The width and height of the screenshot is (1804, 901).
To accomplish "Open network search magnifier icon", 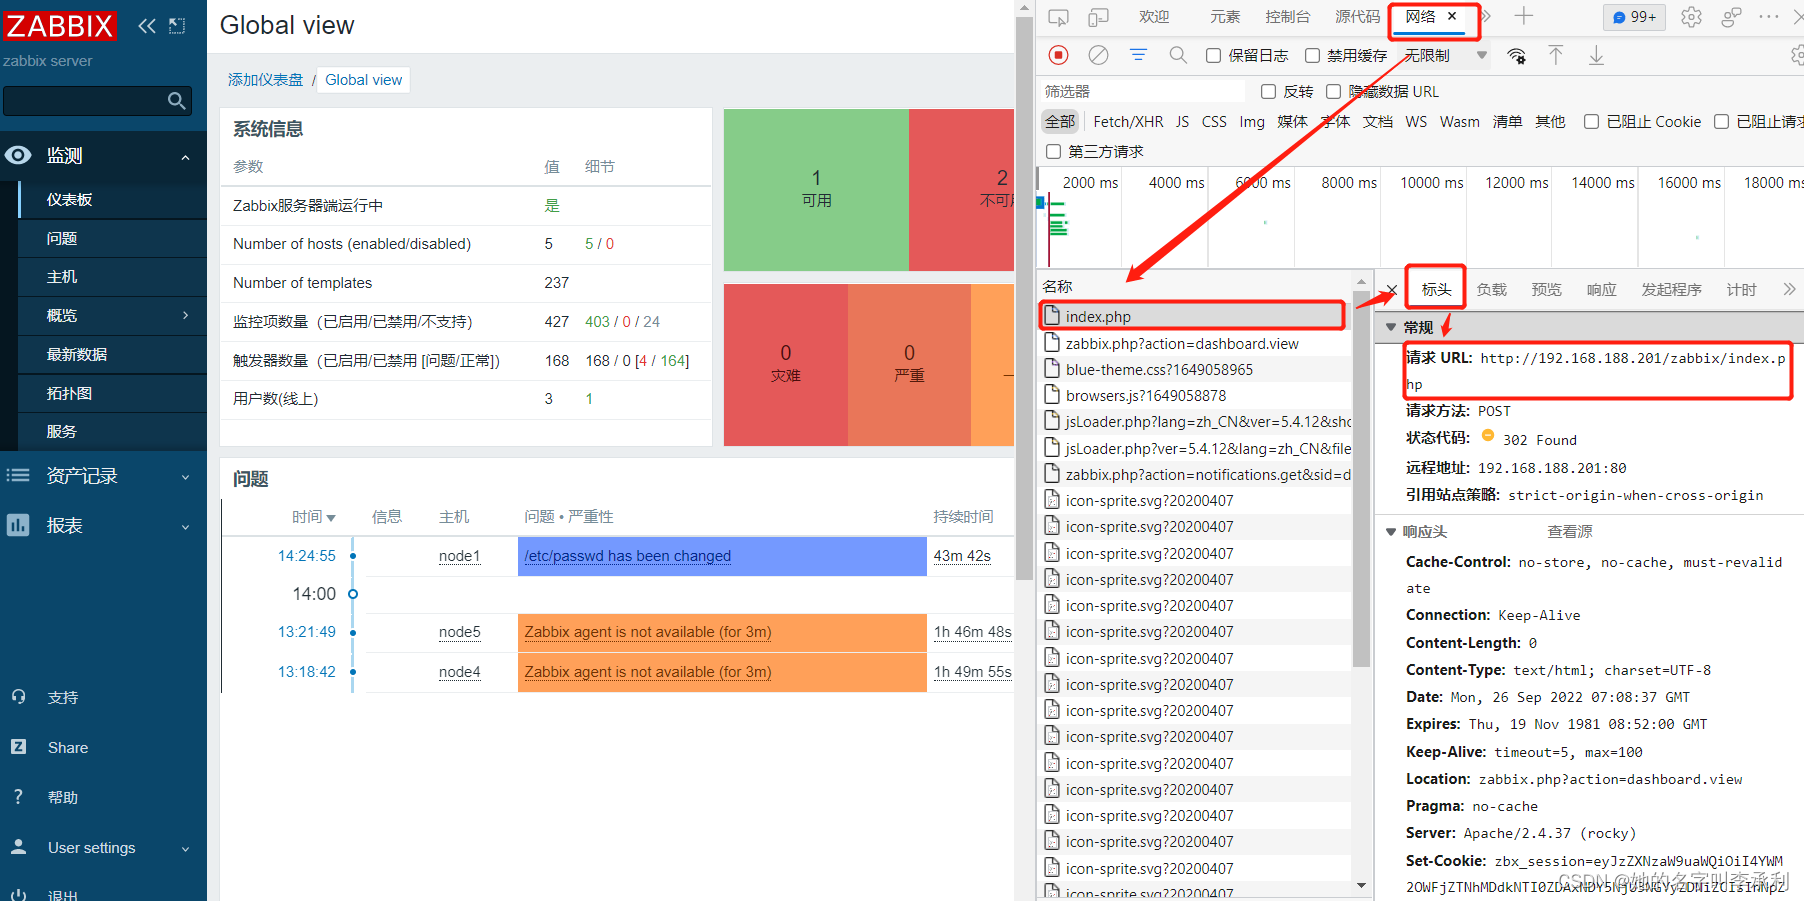I will [1178, 55].
